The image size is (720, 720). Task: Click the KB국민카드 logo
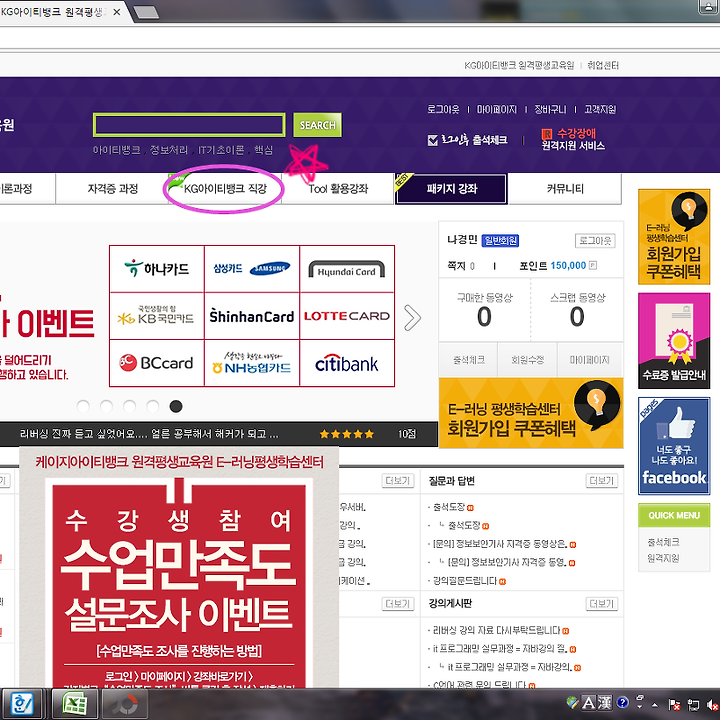(x=157, y=316)
